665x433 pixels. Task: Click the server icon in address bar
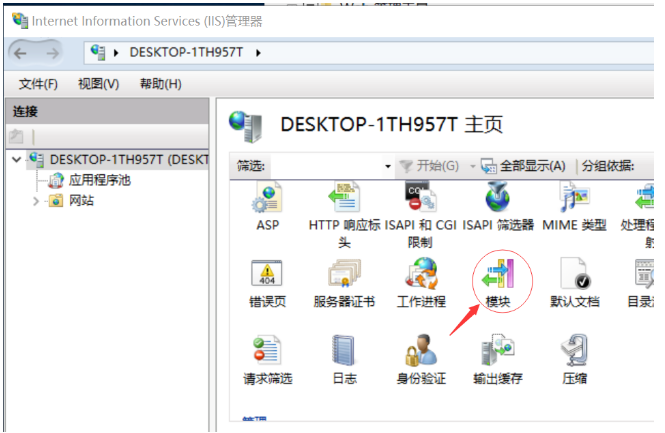coord(98,52)
